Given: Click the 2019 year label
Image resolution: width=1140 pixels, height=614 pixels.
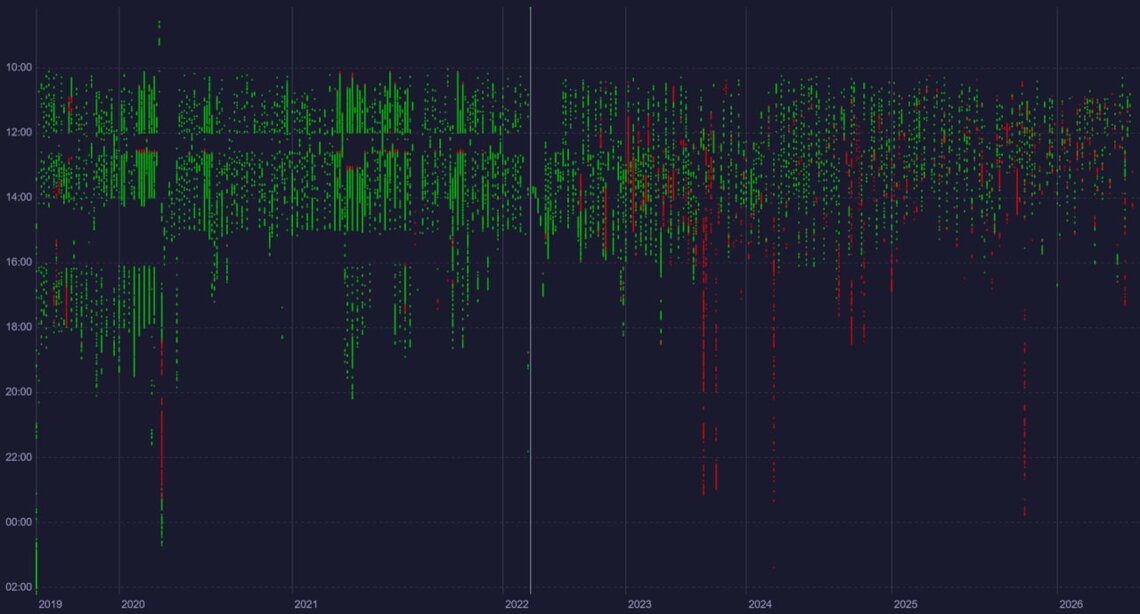Looking at the screenshot, I should [50, 605].
